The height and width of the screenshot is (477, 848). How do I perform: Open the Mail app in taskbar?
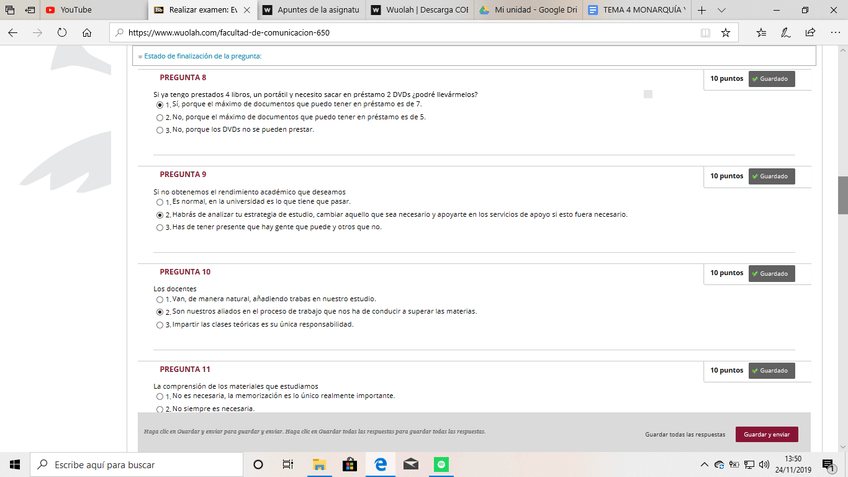[410, 465]
